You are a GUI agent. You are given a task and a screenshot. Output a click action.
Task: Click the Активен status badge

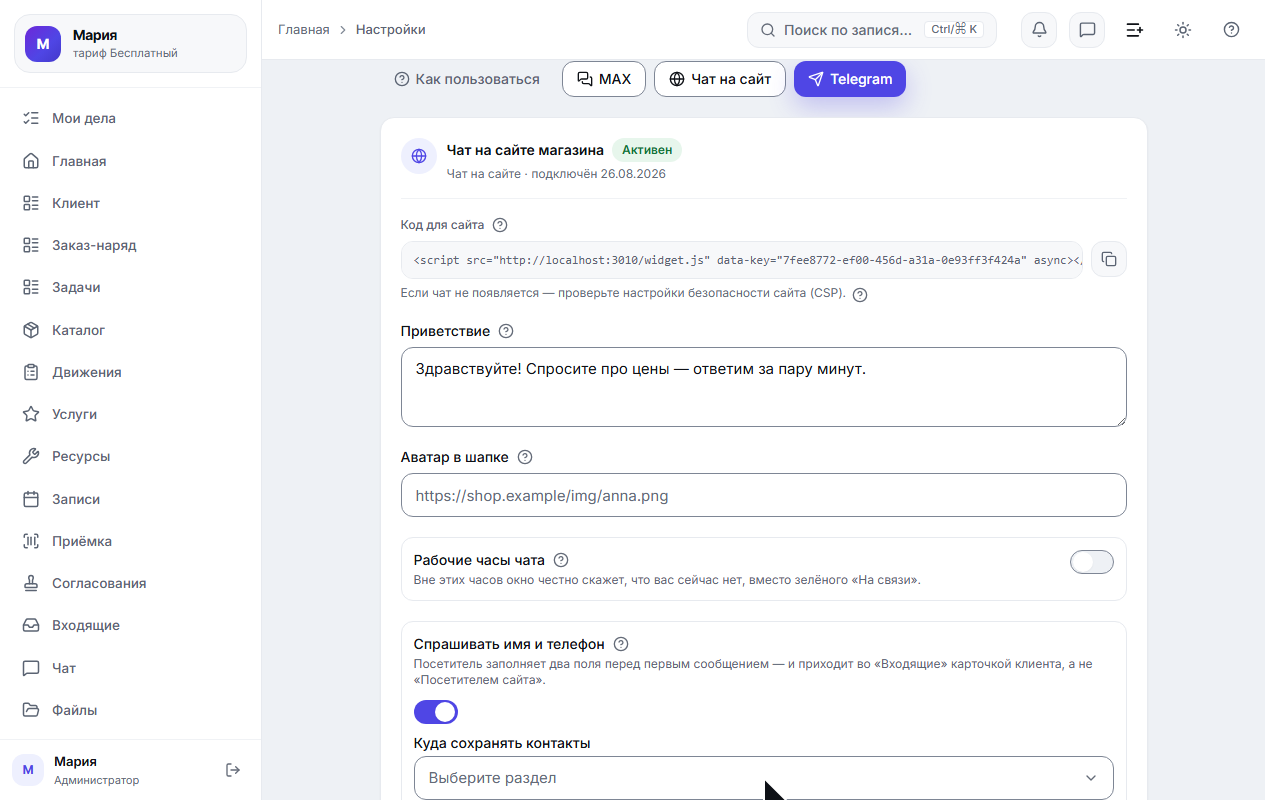(647, 150)
